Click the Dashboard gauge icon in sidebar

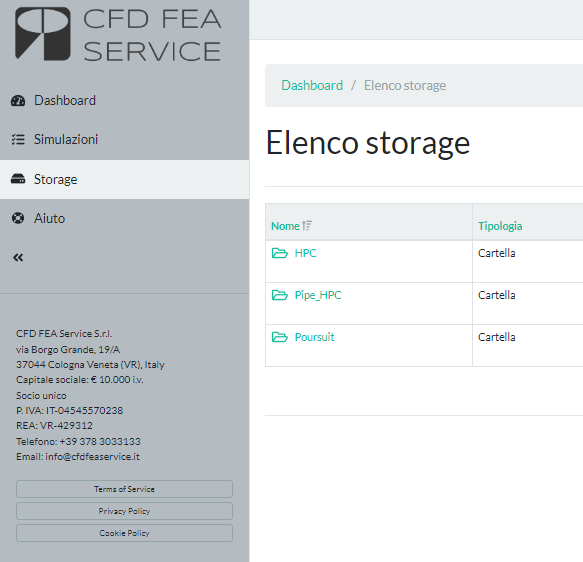coord(18,101)
